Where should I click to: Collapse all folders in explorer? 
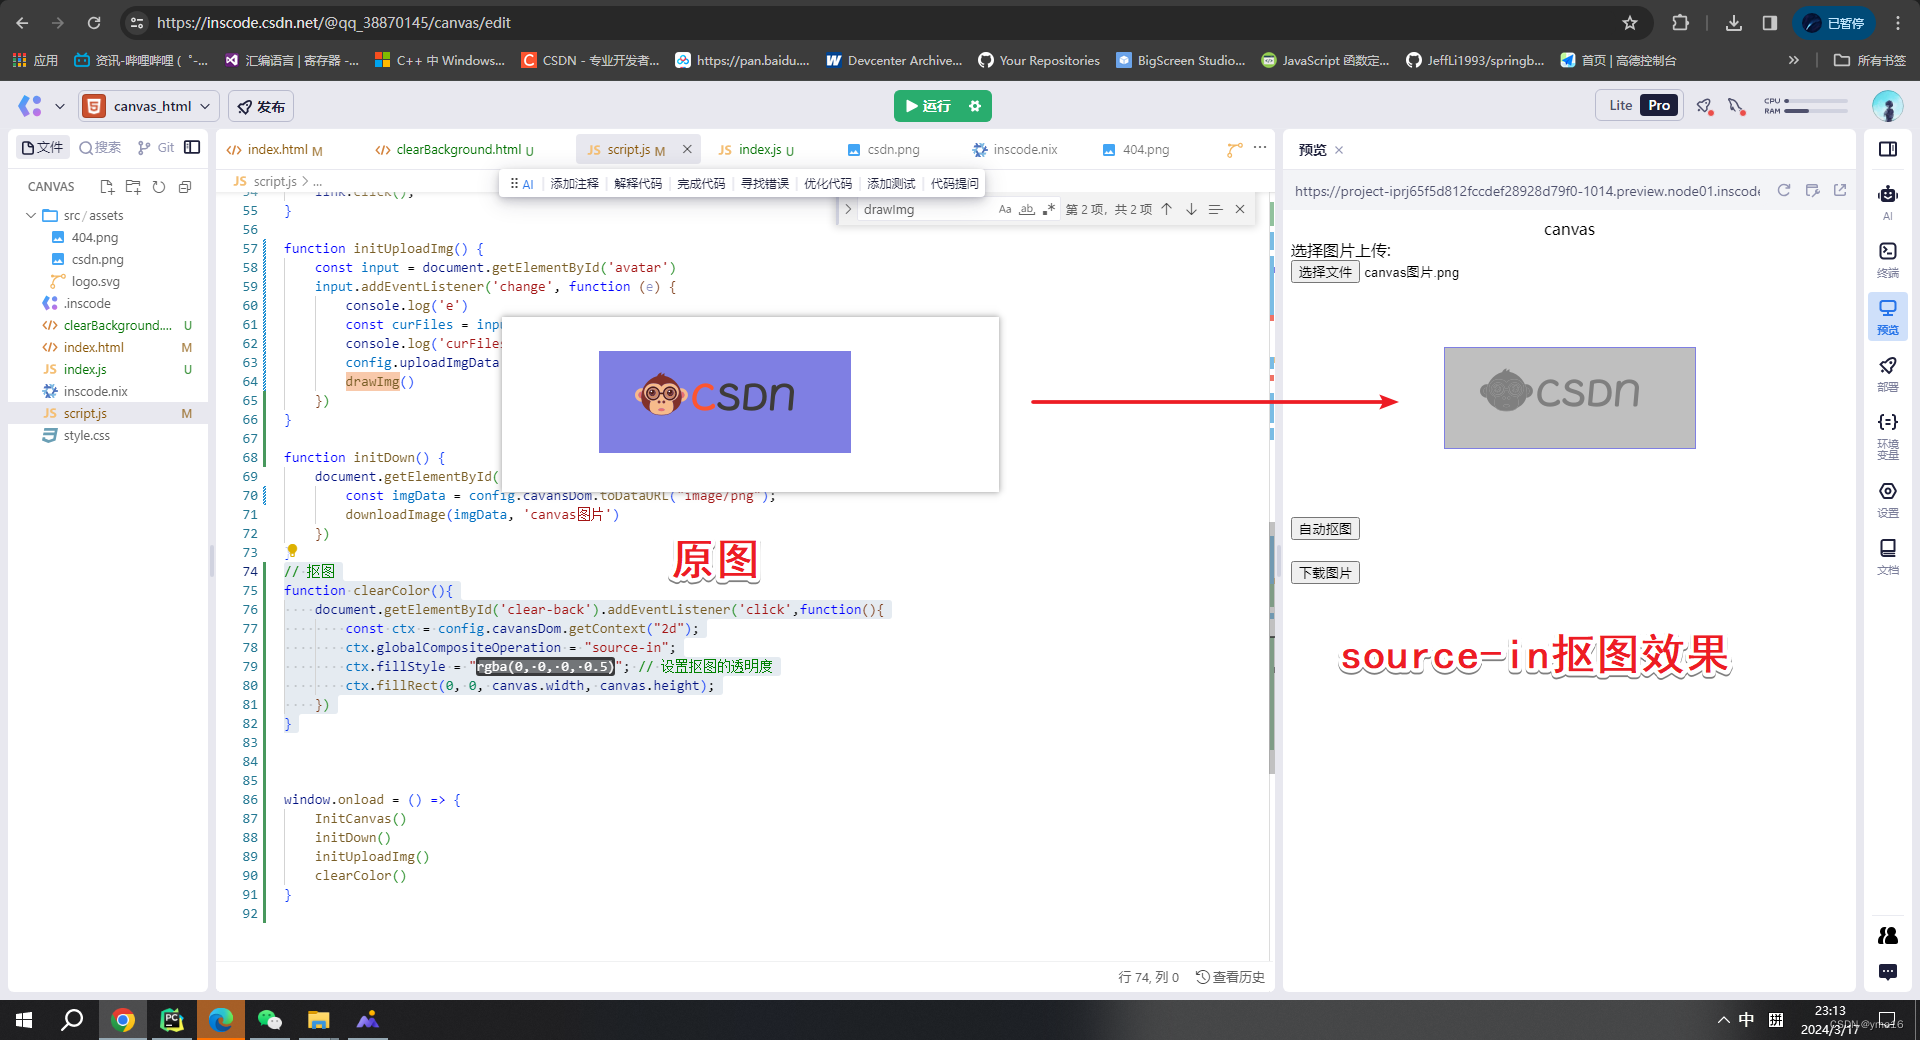[x=185, y=186]
